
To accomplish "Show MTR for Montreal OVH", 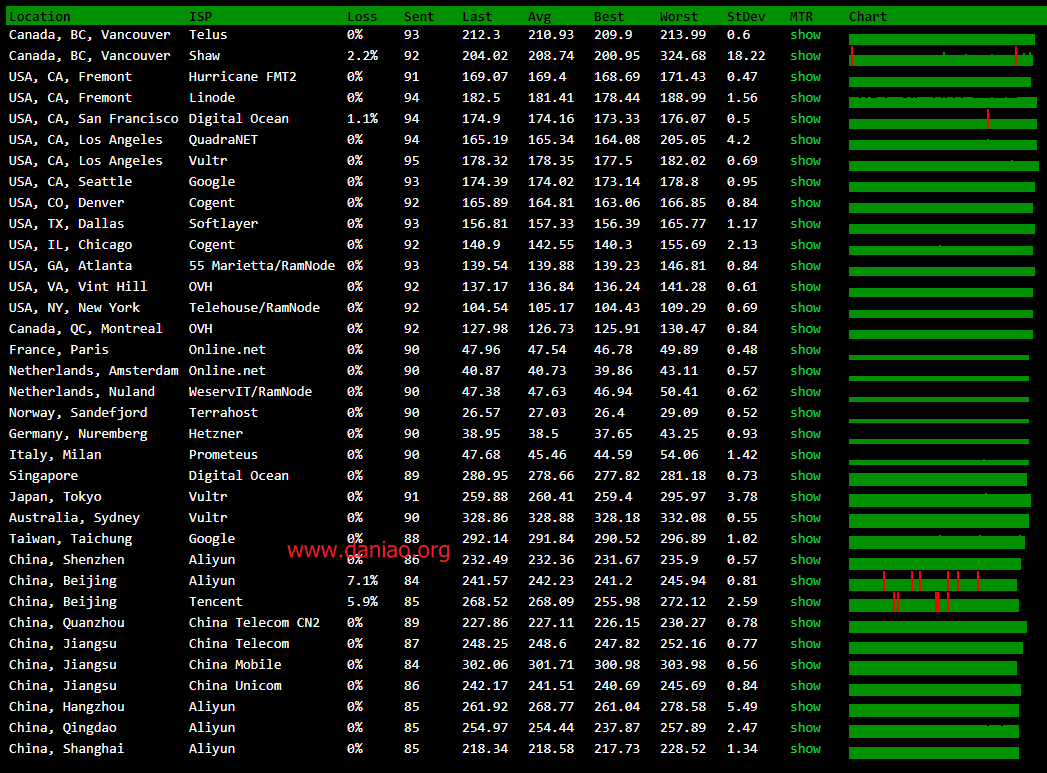I will pyautogui.click(x=805, y=328).
